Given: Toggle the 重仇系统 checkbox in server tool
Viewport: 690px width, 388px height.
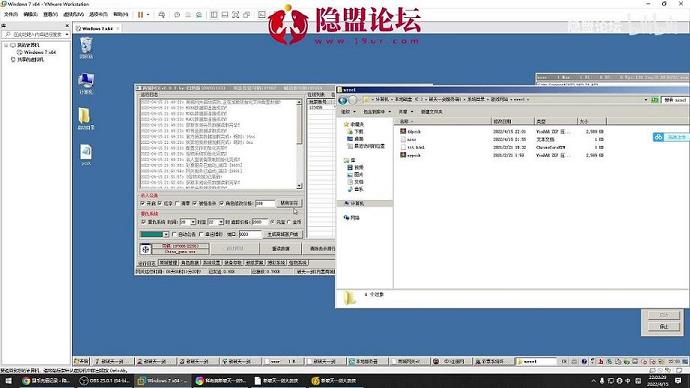Looking at the screenshot, I should [x=143, y=222].
